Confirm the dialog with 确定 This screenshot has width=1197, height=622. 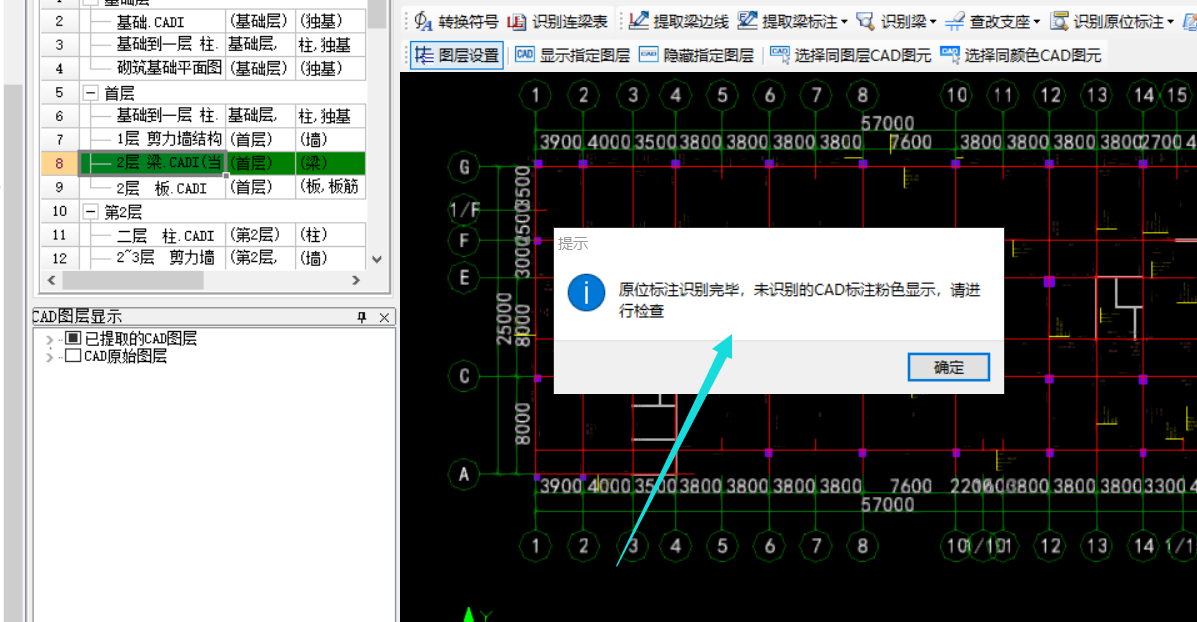coord(948,367)
